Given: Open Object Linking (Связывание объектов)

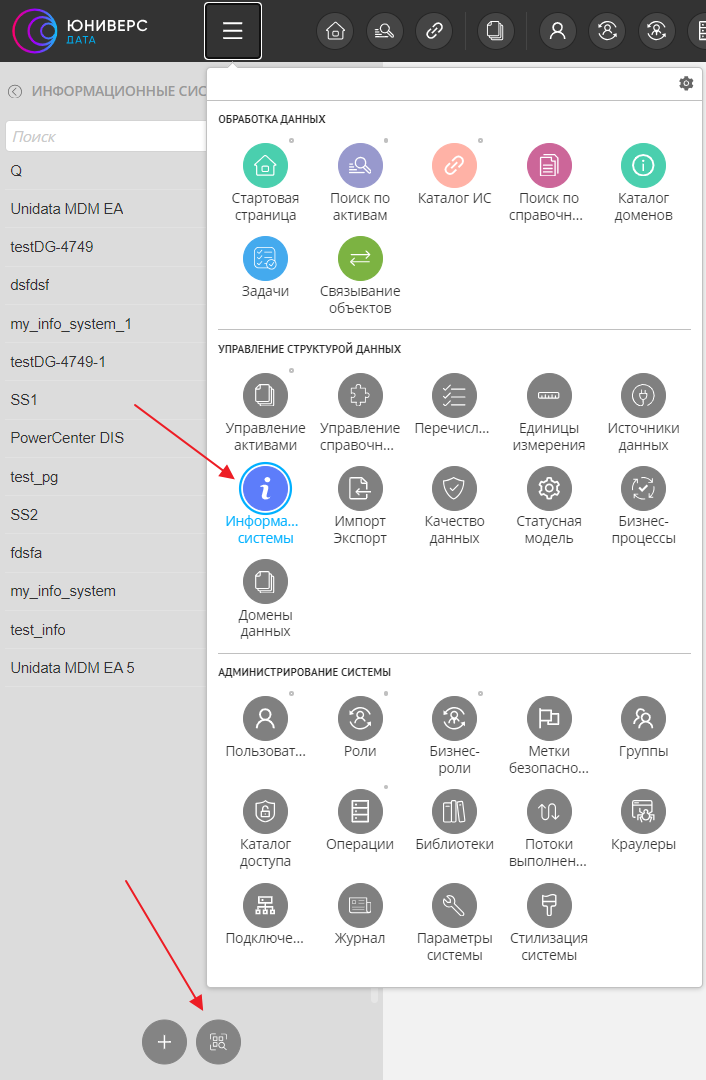Looking at the screenshot, I should (x=360, y=259).
